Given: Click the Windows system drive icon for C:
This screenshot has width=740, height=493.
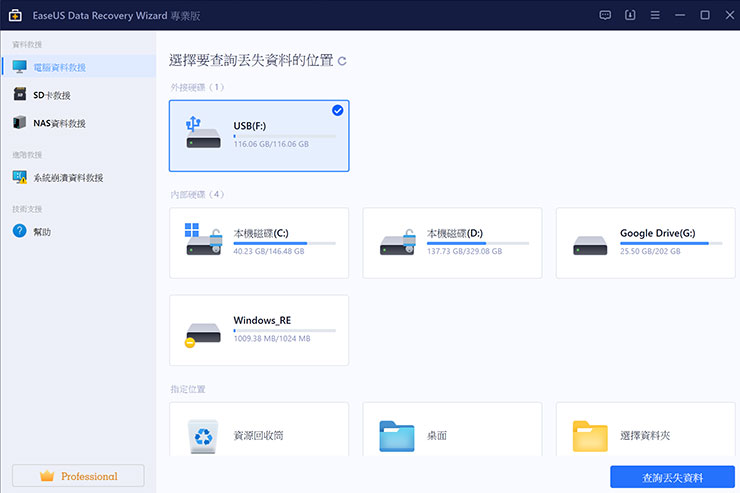Looking at the screenshot, I should click(x=203, y=239).
